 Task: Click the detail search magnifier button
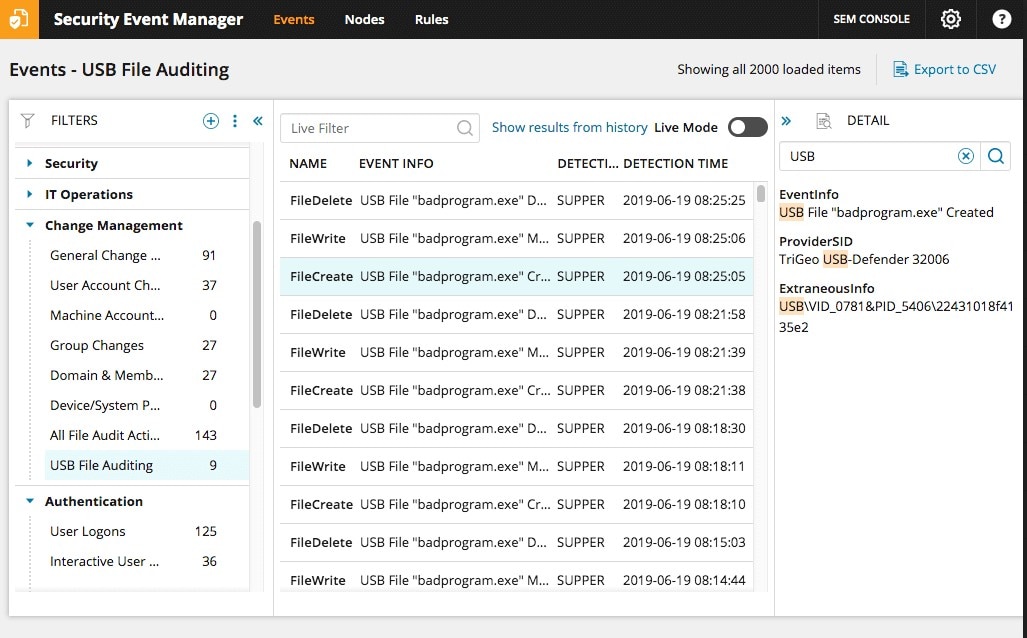click(996, 156)
